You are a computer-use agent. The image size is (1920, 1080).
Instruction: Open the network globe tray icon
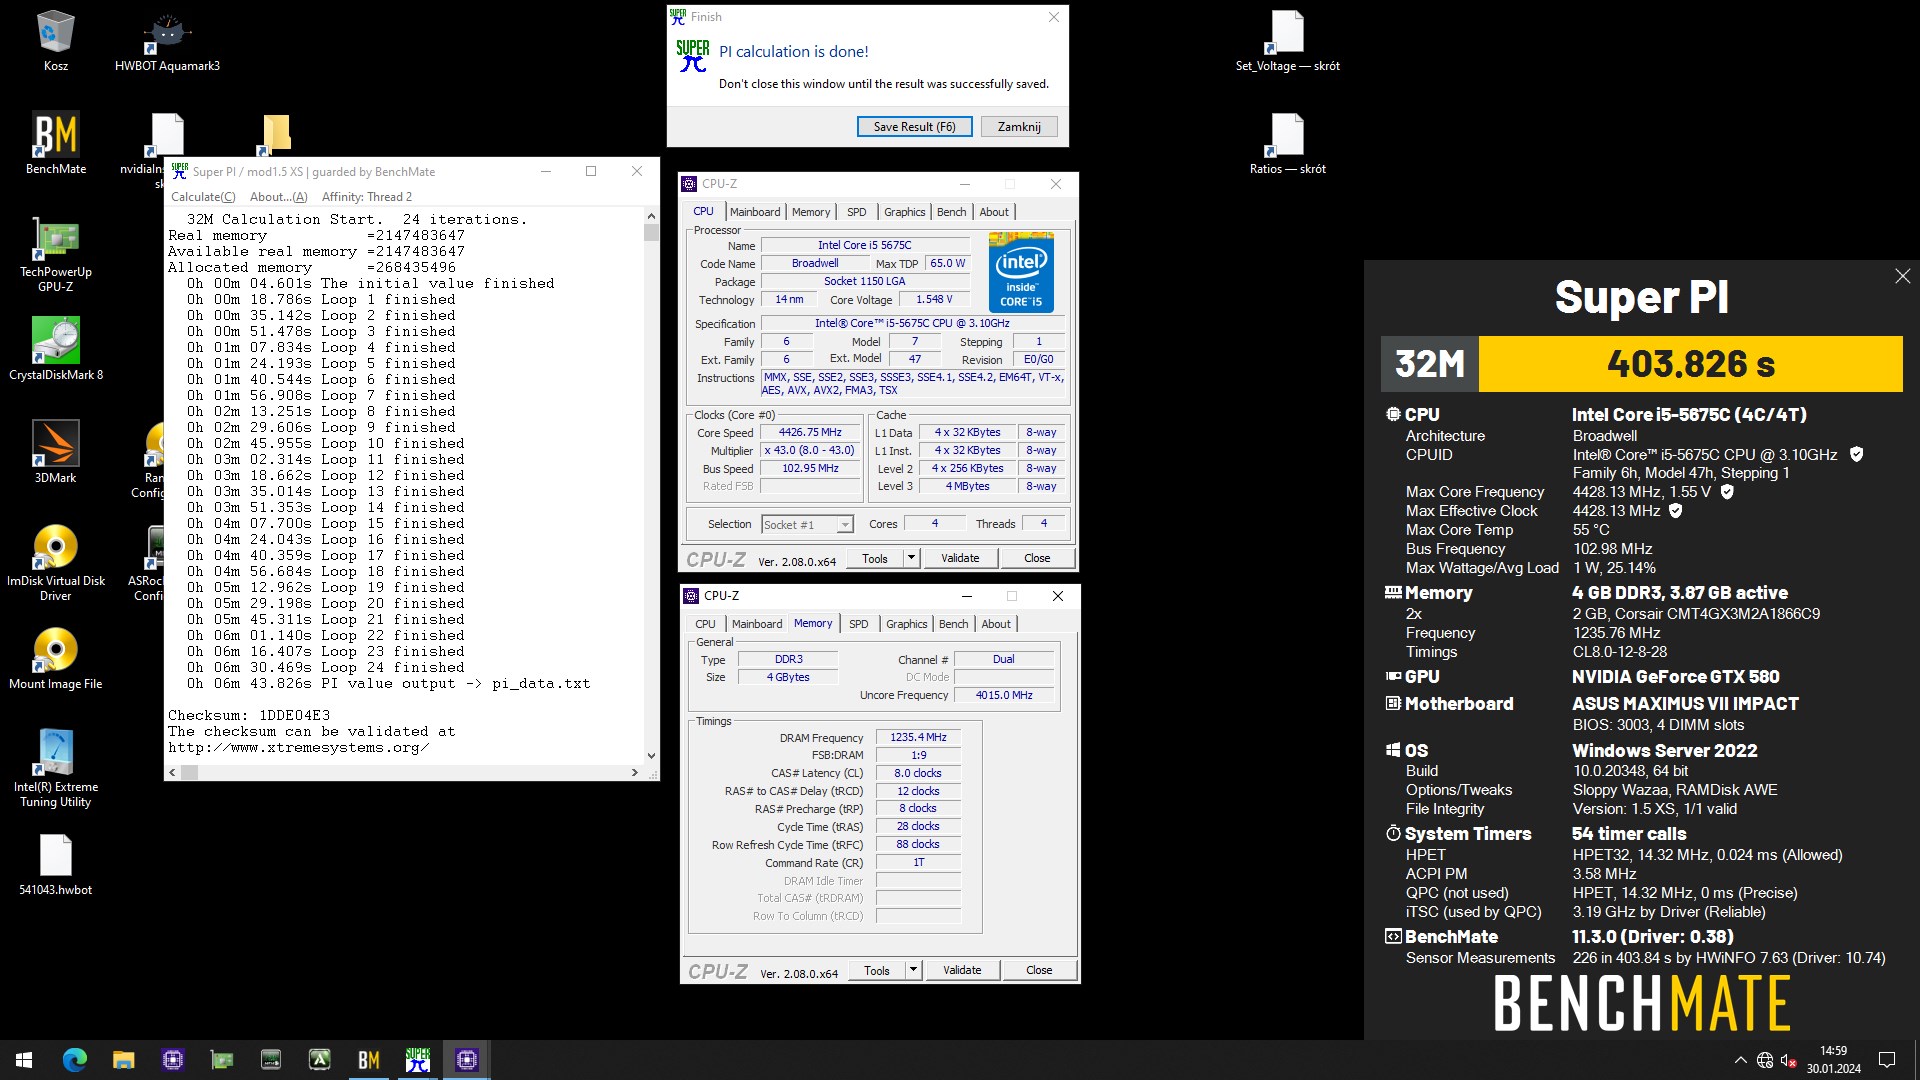(x=1765, y=1060)
